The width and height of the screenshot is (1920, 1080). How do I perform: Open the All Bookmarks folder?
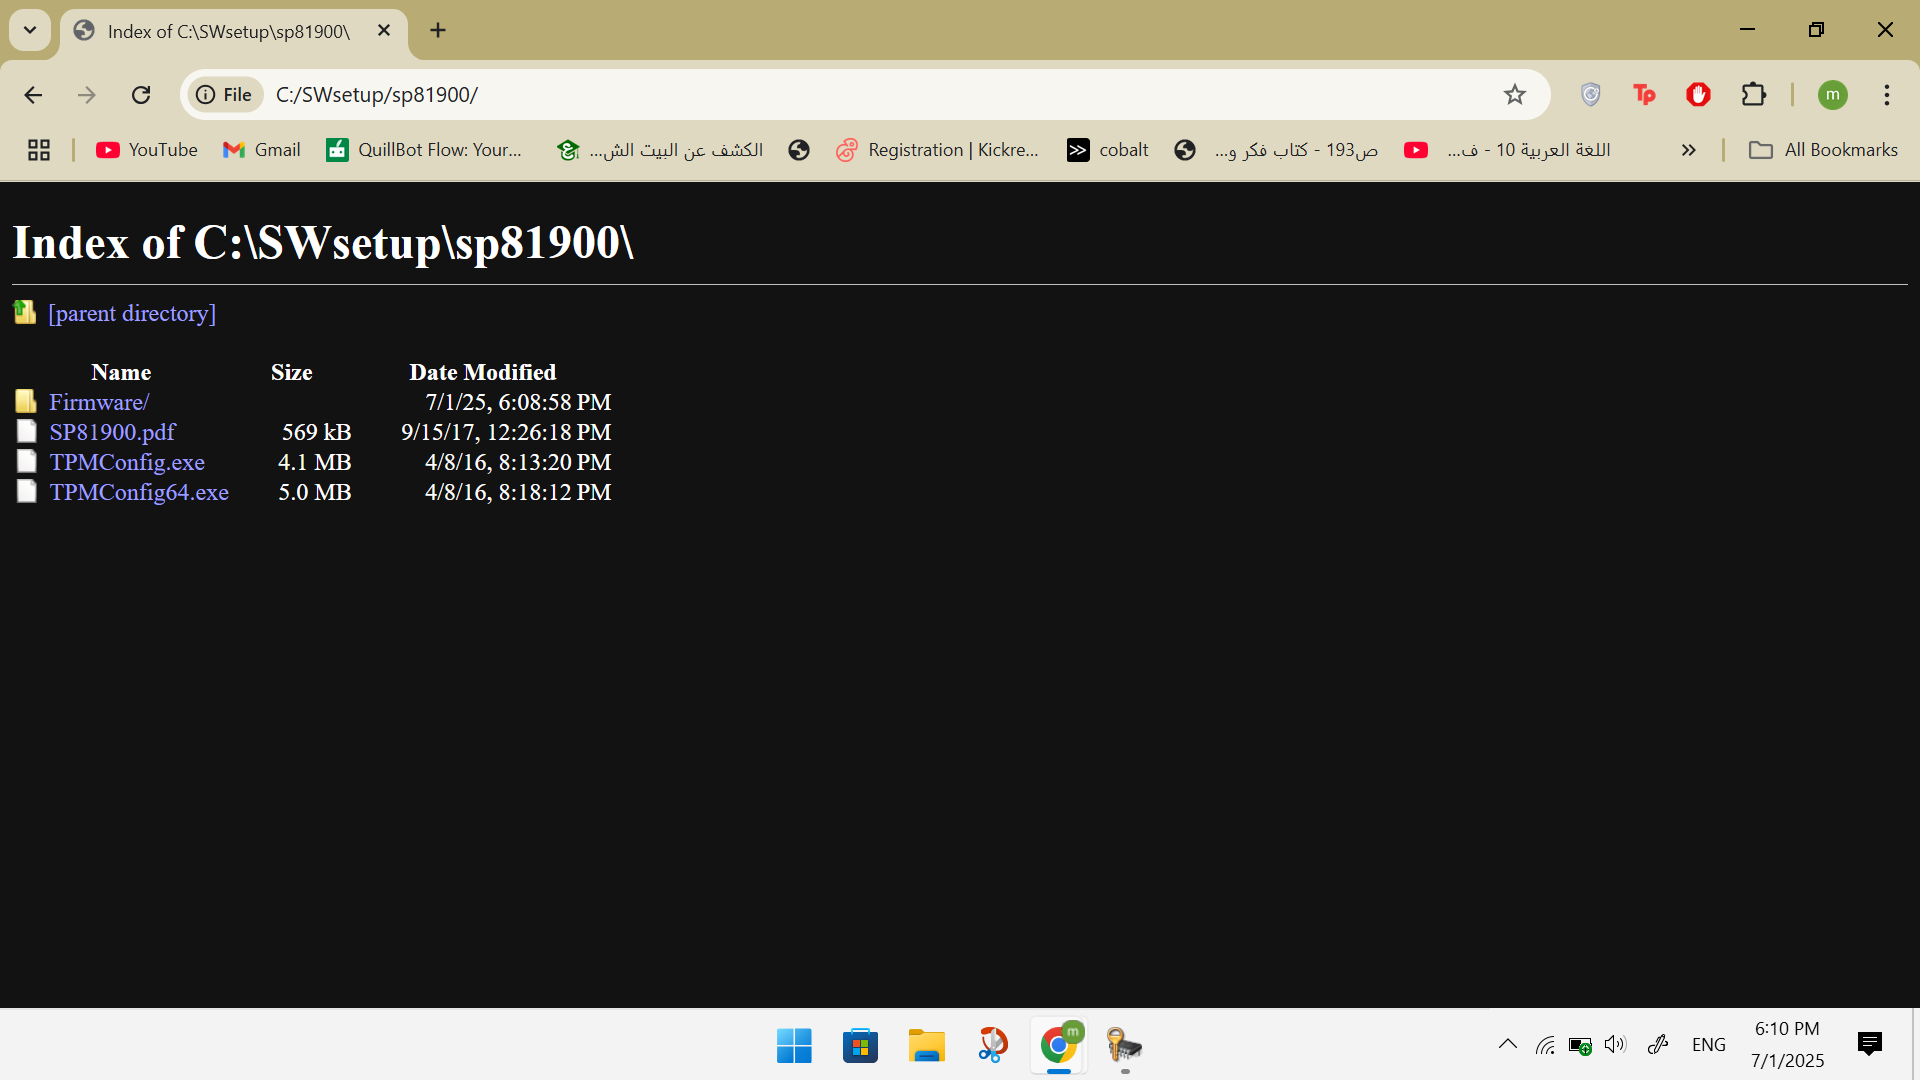point(1823,150)
